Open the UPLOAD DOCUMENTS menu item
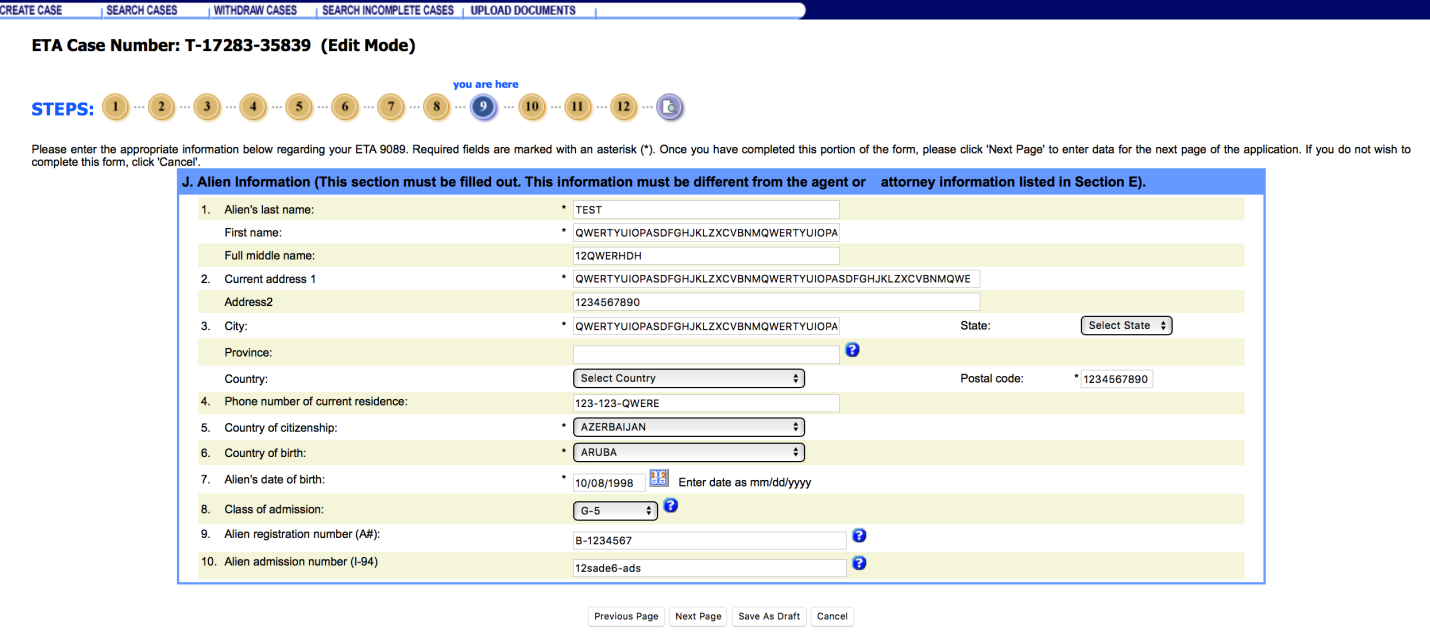The image size is (1430, 635). point(523,10)
